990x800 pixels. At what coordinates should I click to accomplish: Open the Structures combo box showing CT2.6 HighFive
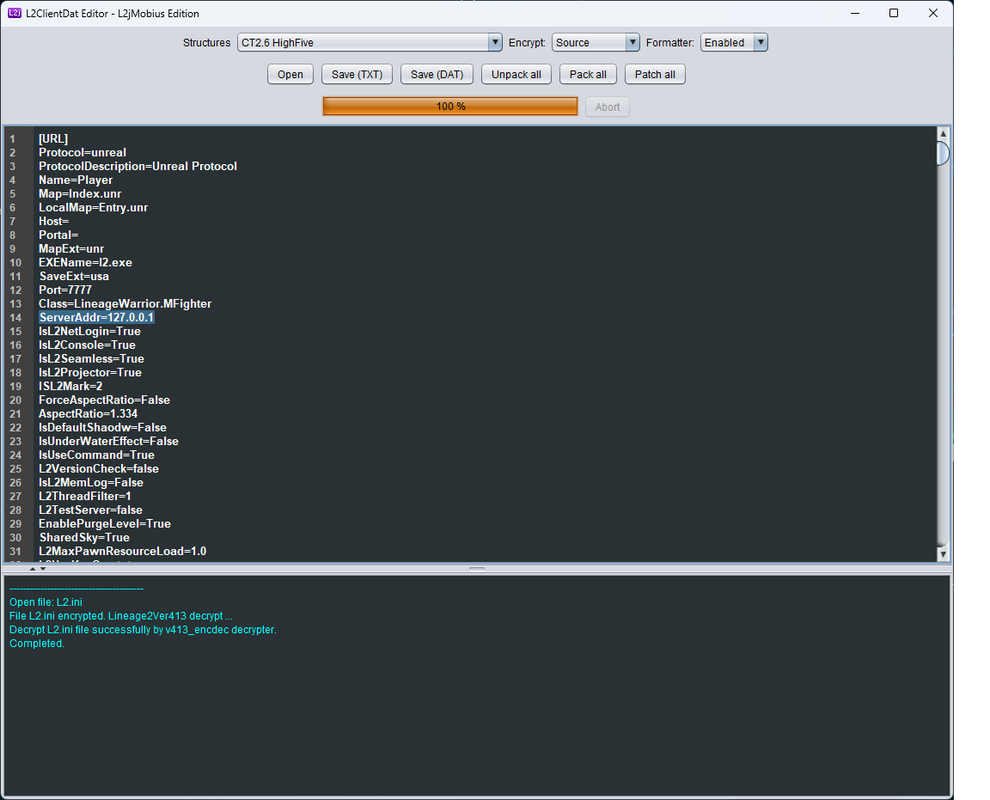pyautogui.click(x=369, y=42)
